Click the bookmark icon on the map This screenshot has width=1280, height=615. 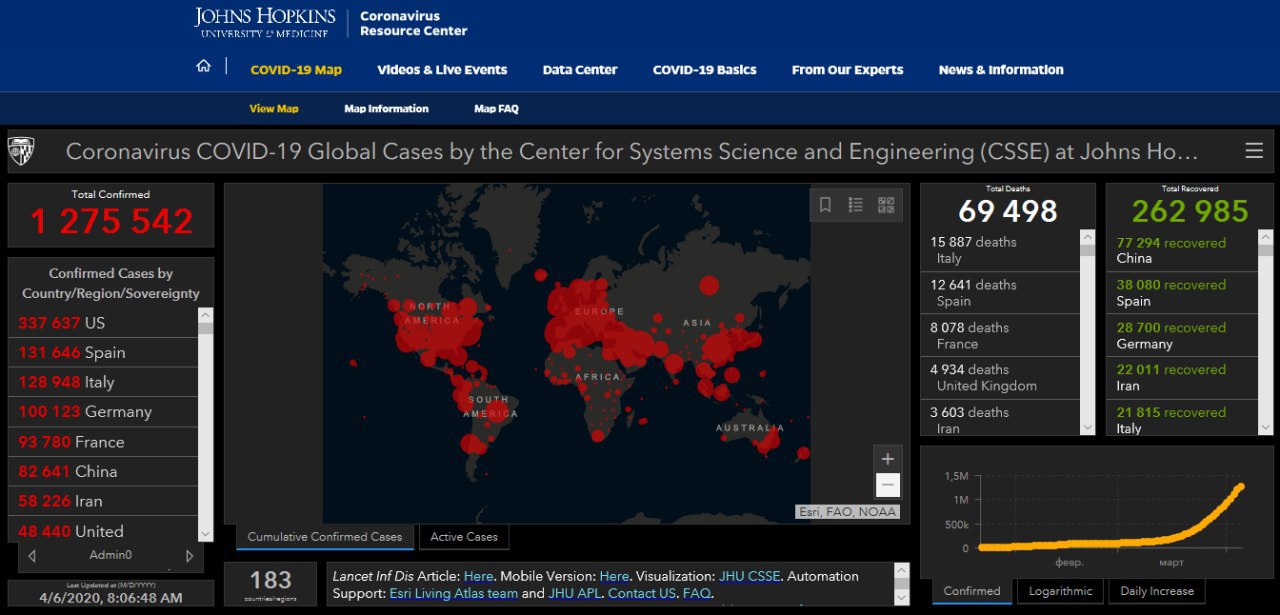point(825,205)
